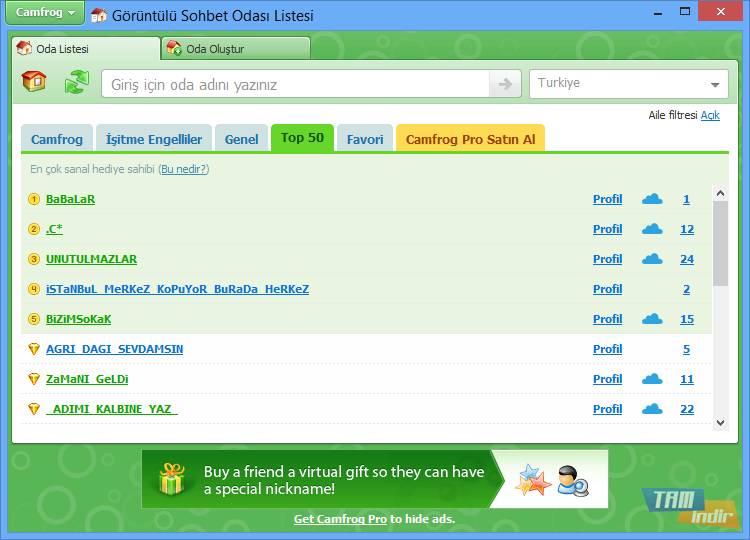
Task: Click the diamond icon next to ZaMaNI_GeLDi
Action: [x=34, y=379]
